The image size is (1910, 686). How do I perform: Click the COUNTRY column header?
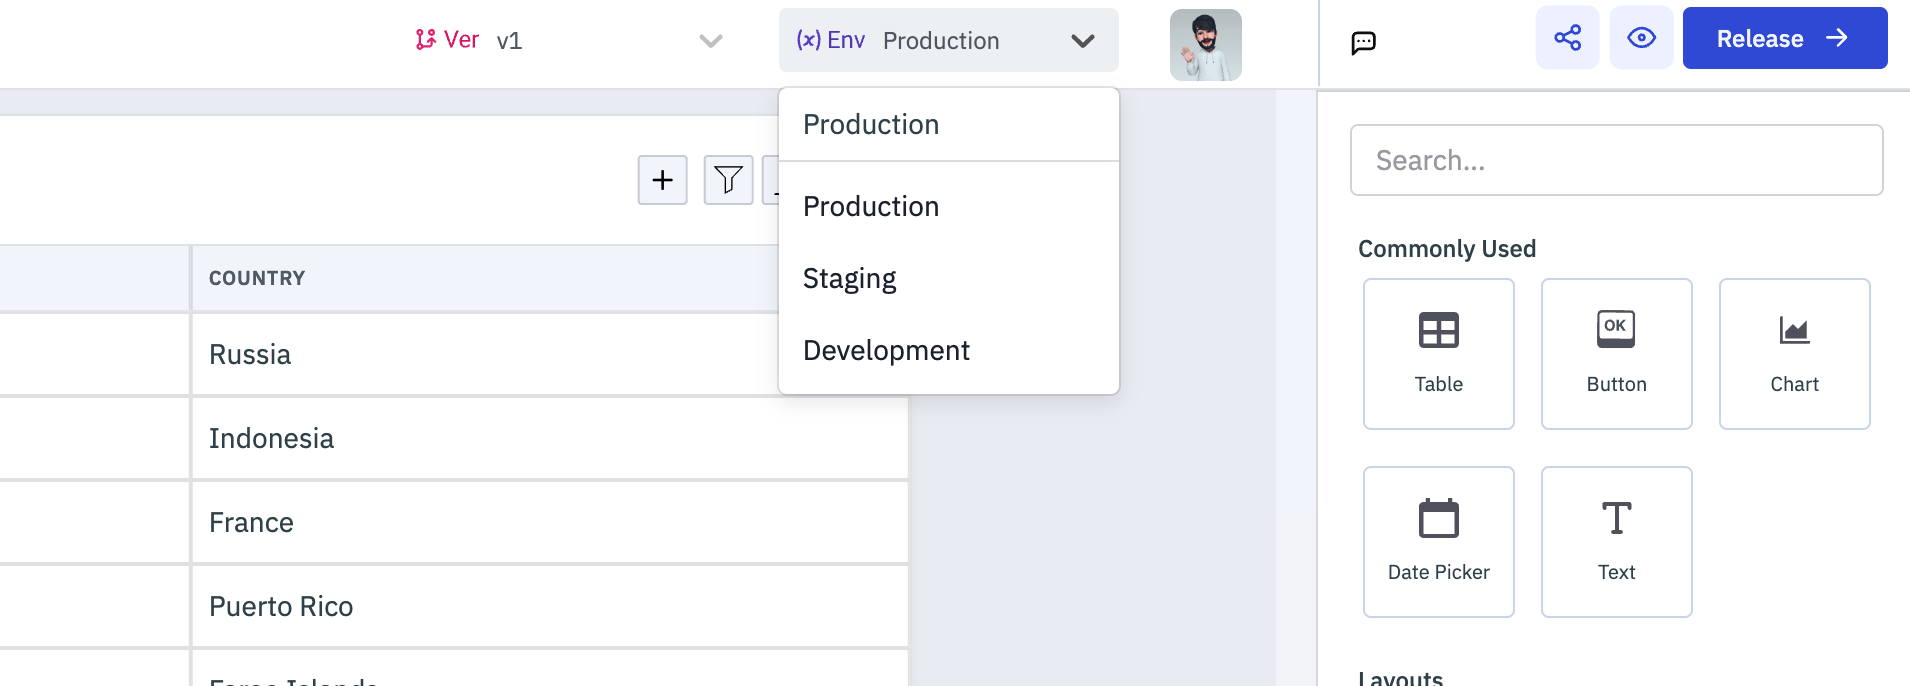coord(257,278)
